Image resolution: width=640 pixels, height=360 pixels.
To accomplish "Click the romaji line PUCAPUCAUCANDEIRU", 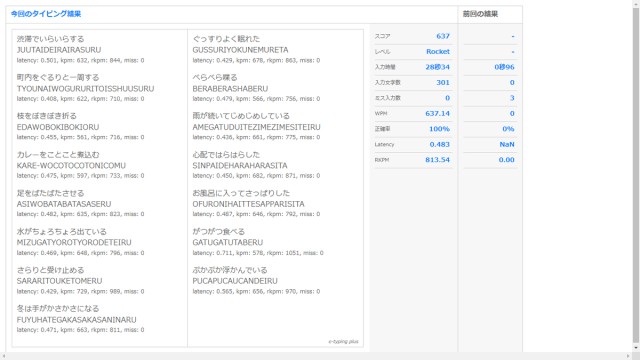I will 235,281.
